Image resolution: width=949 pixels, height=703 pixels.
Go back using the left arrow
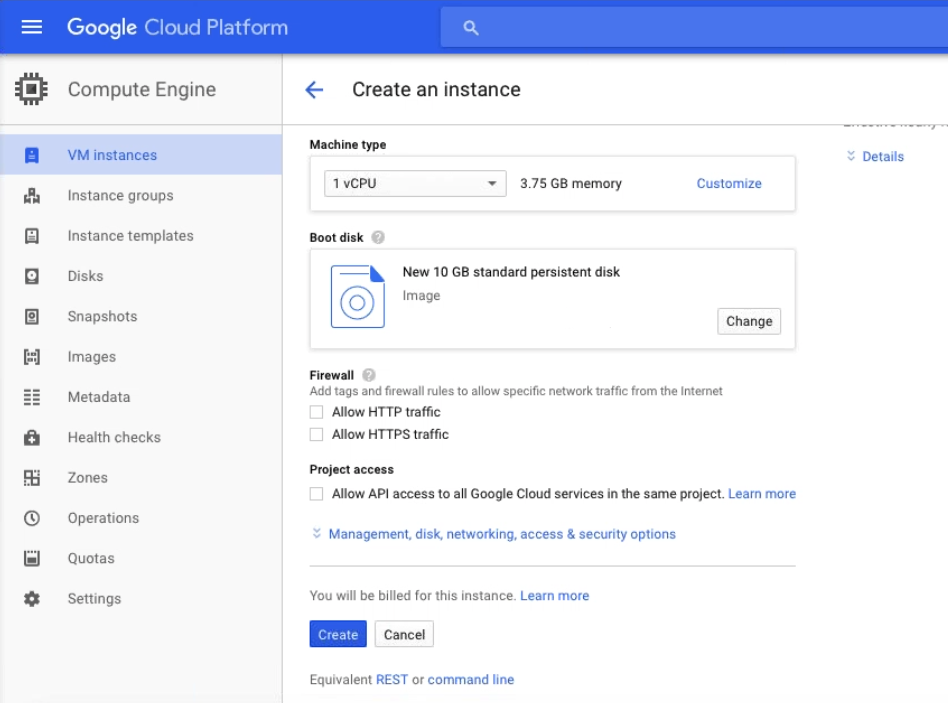(x=314, y=90)
